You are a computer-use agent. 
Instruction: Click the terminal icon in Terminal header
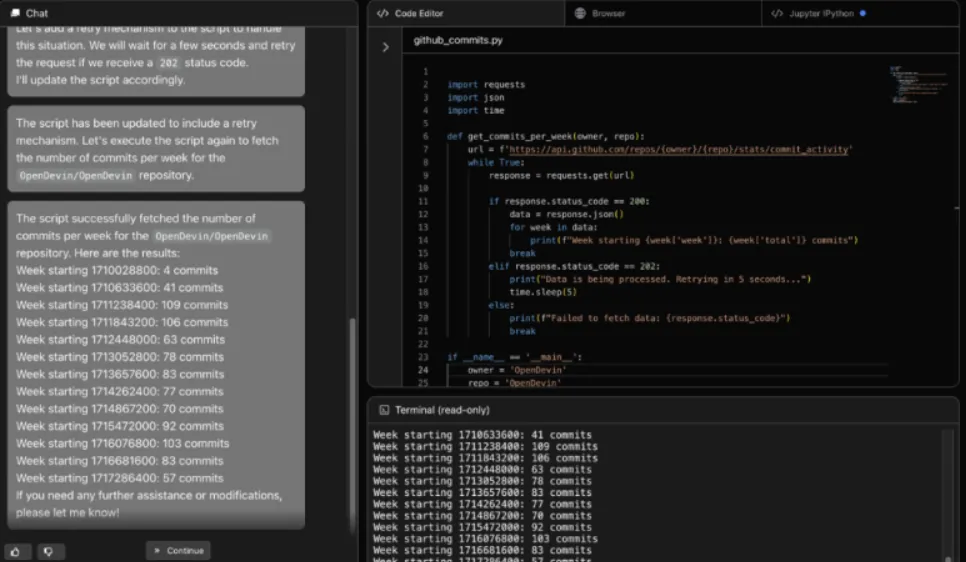384,410
